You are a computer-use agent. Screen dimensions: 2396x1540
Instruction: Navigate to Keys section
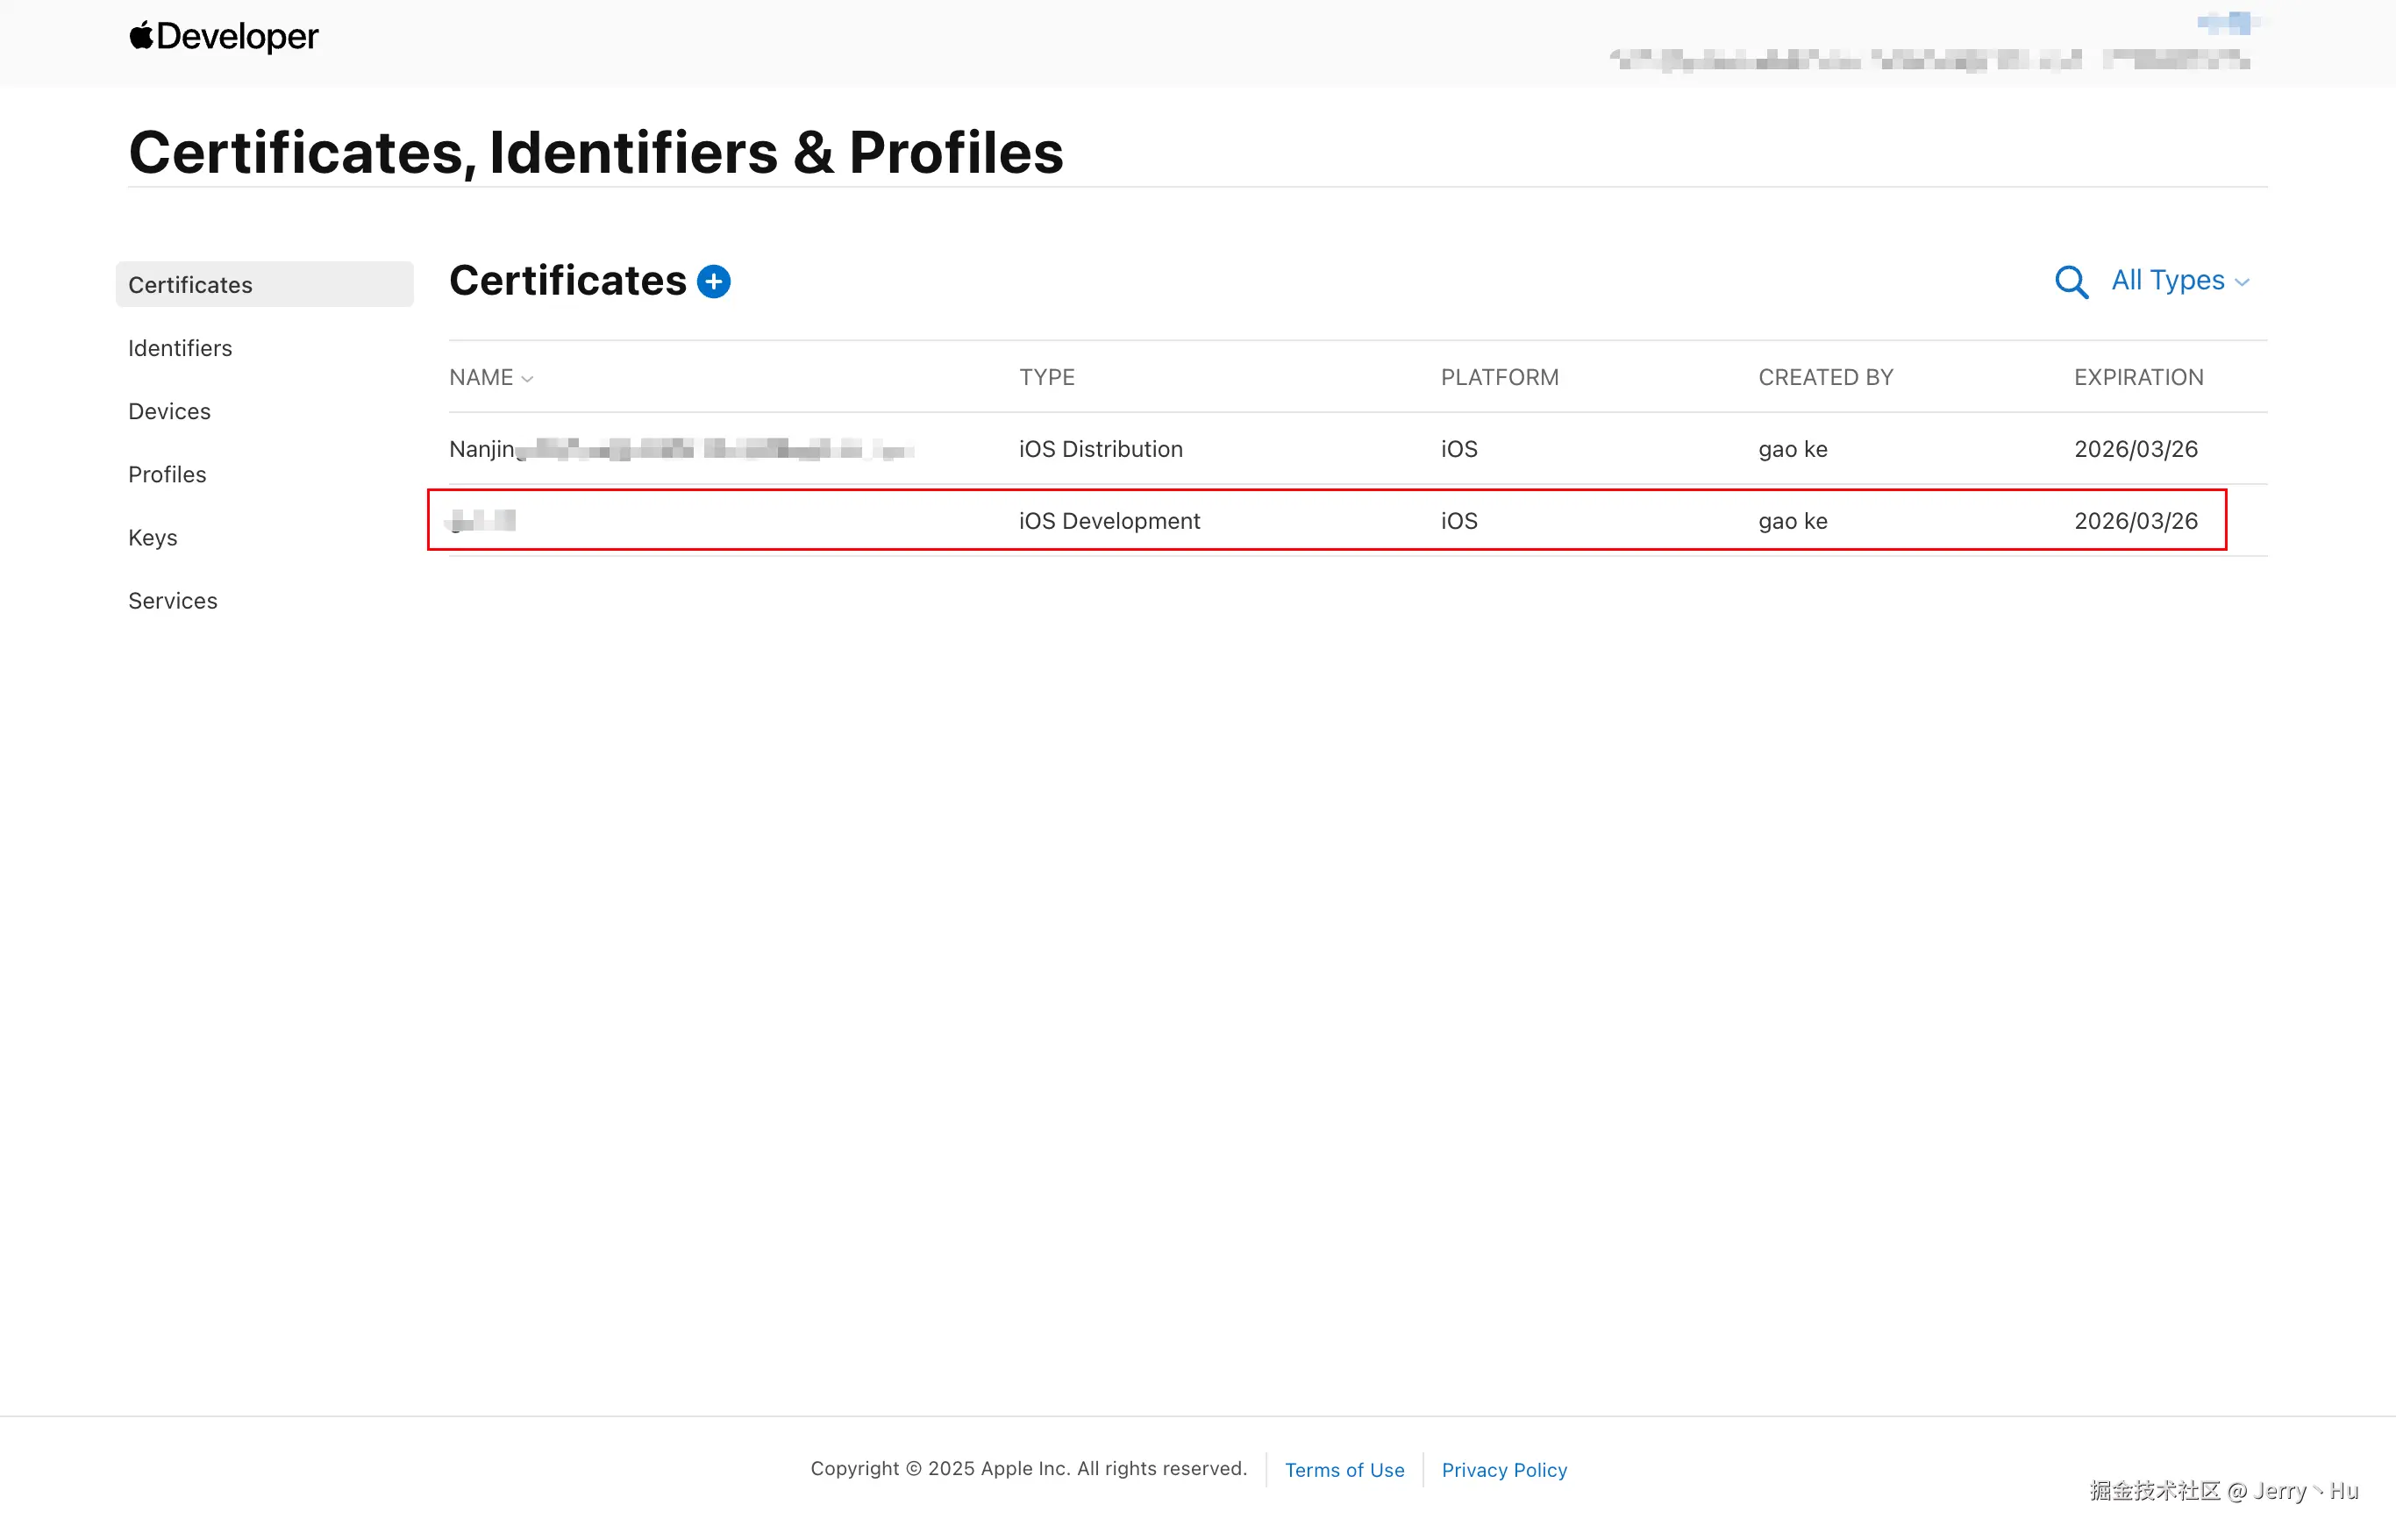[x=152, y=537]
